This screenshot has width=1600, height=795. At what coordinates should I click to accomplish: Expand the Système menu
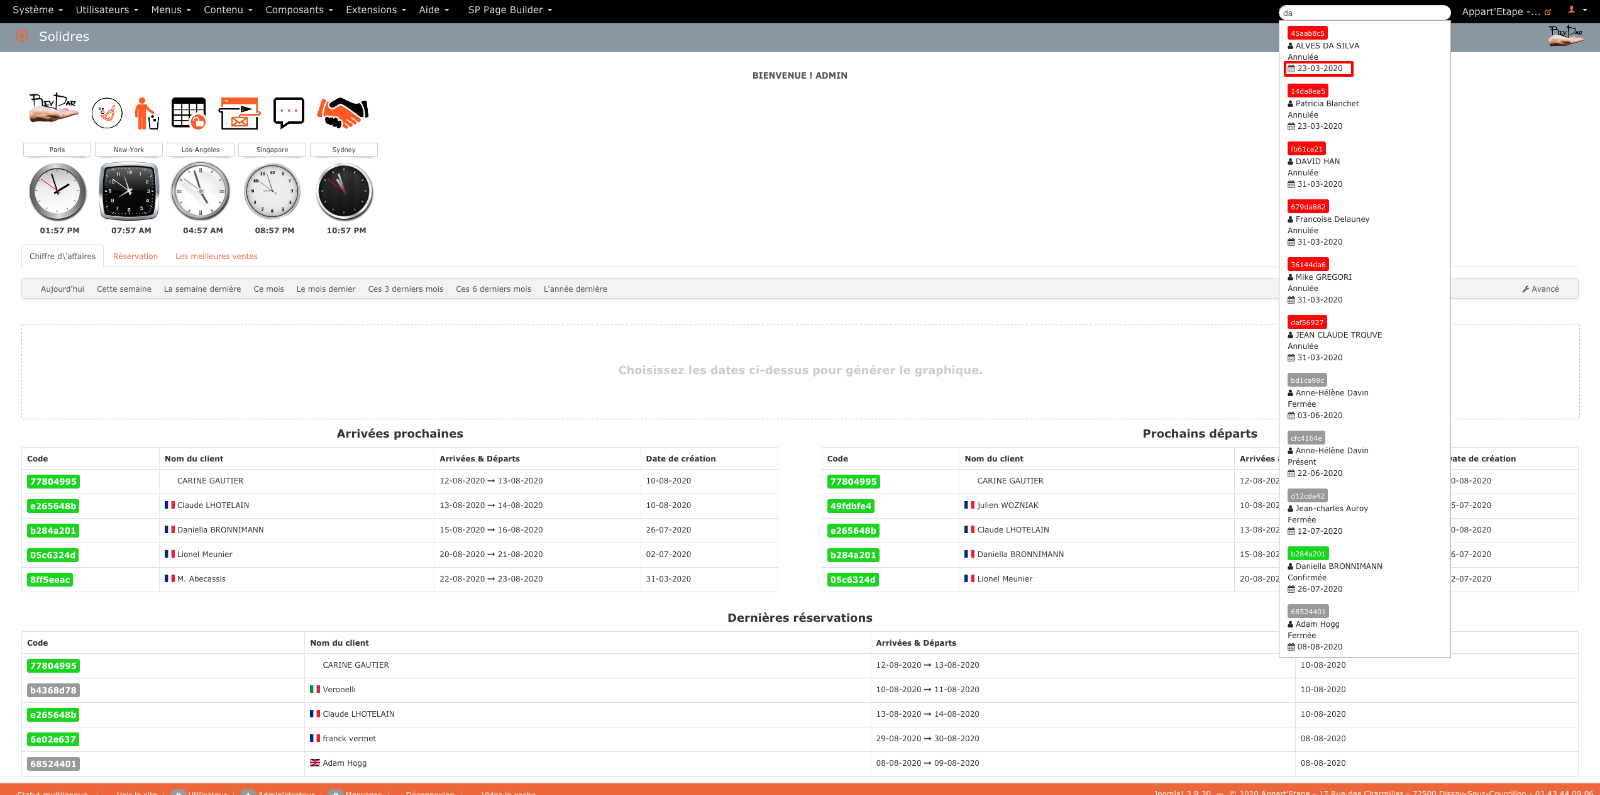37,10
